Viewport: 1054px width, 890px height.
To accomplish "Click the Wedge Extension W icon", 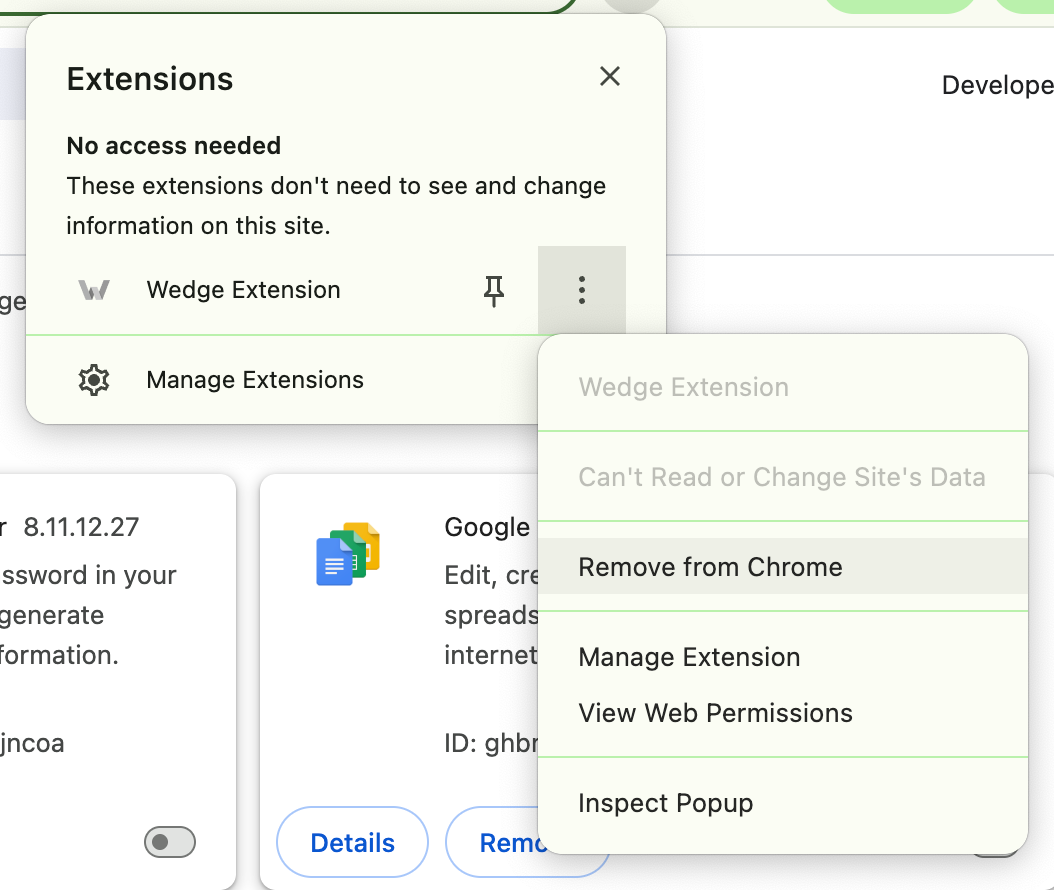I will pyautogui.click(x=94, y=290).
